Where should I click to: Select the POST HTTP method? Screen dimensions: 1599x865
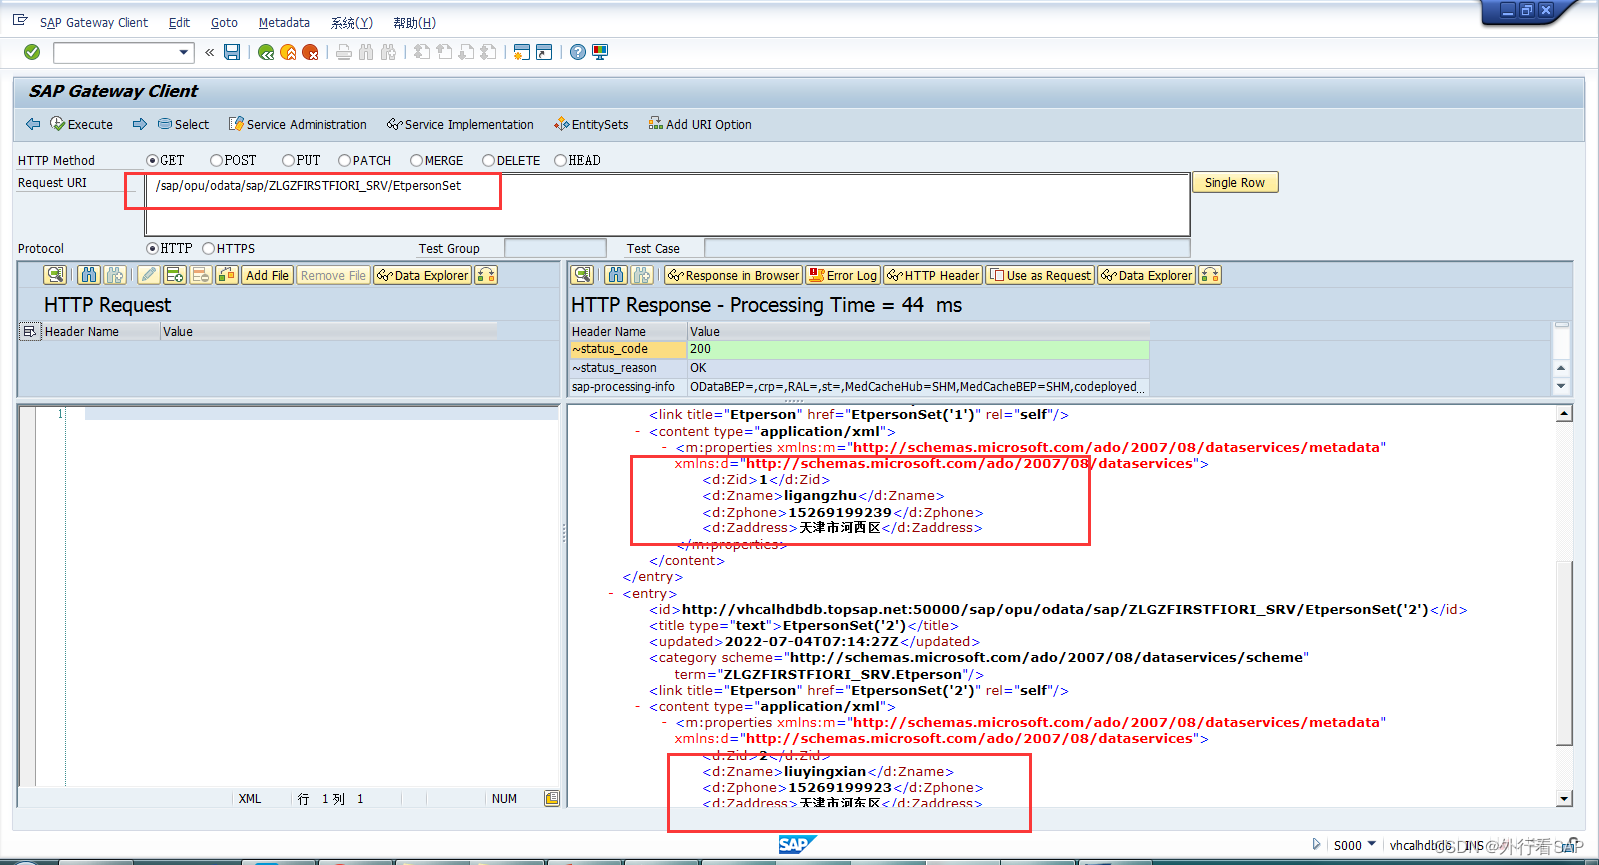[216, 160]
